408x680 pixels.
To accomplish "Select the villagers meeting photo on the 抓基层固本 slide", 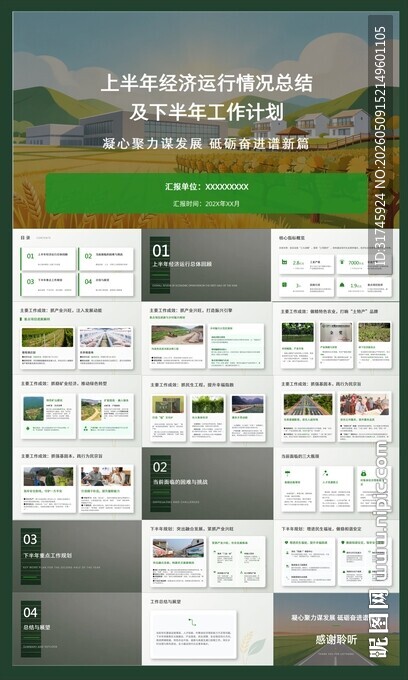I will tap(364, 404).
